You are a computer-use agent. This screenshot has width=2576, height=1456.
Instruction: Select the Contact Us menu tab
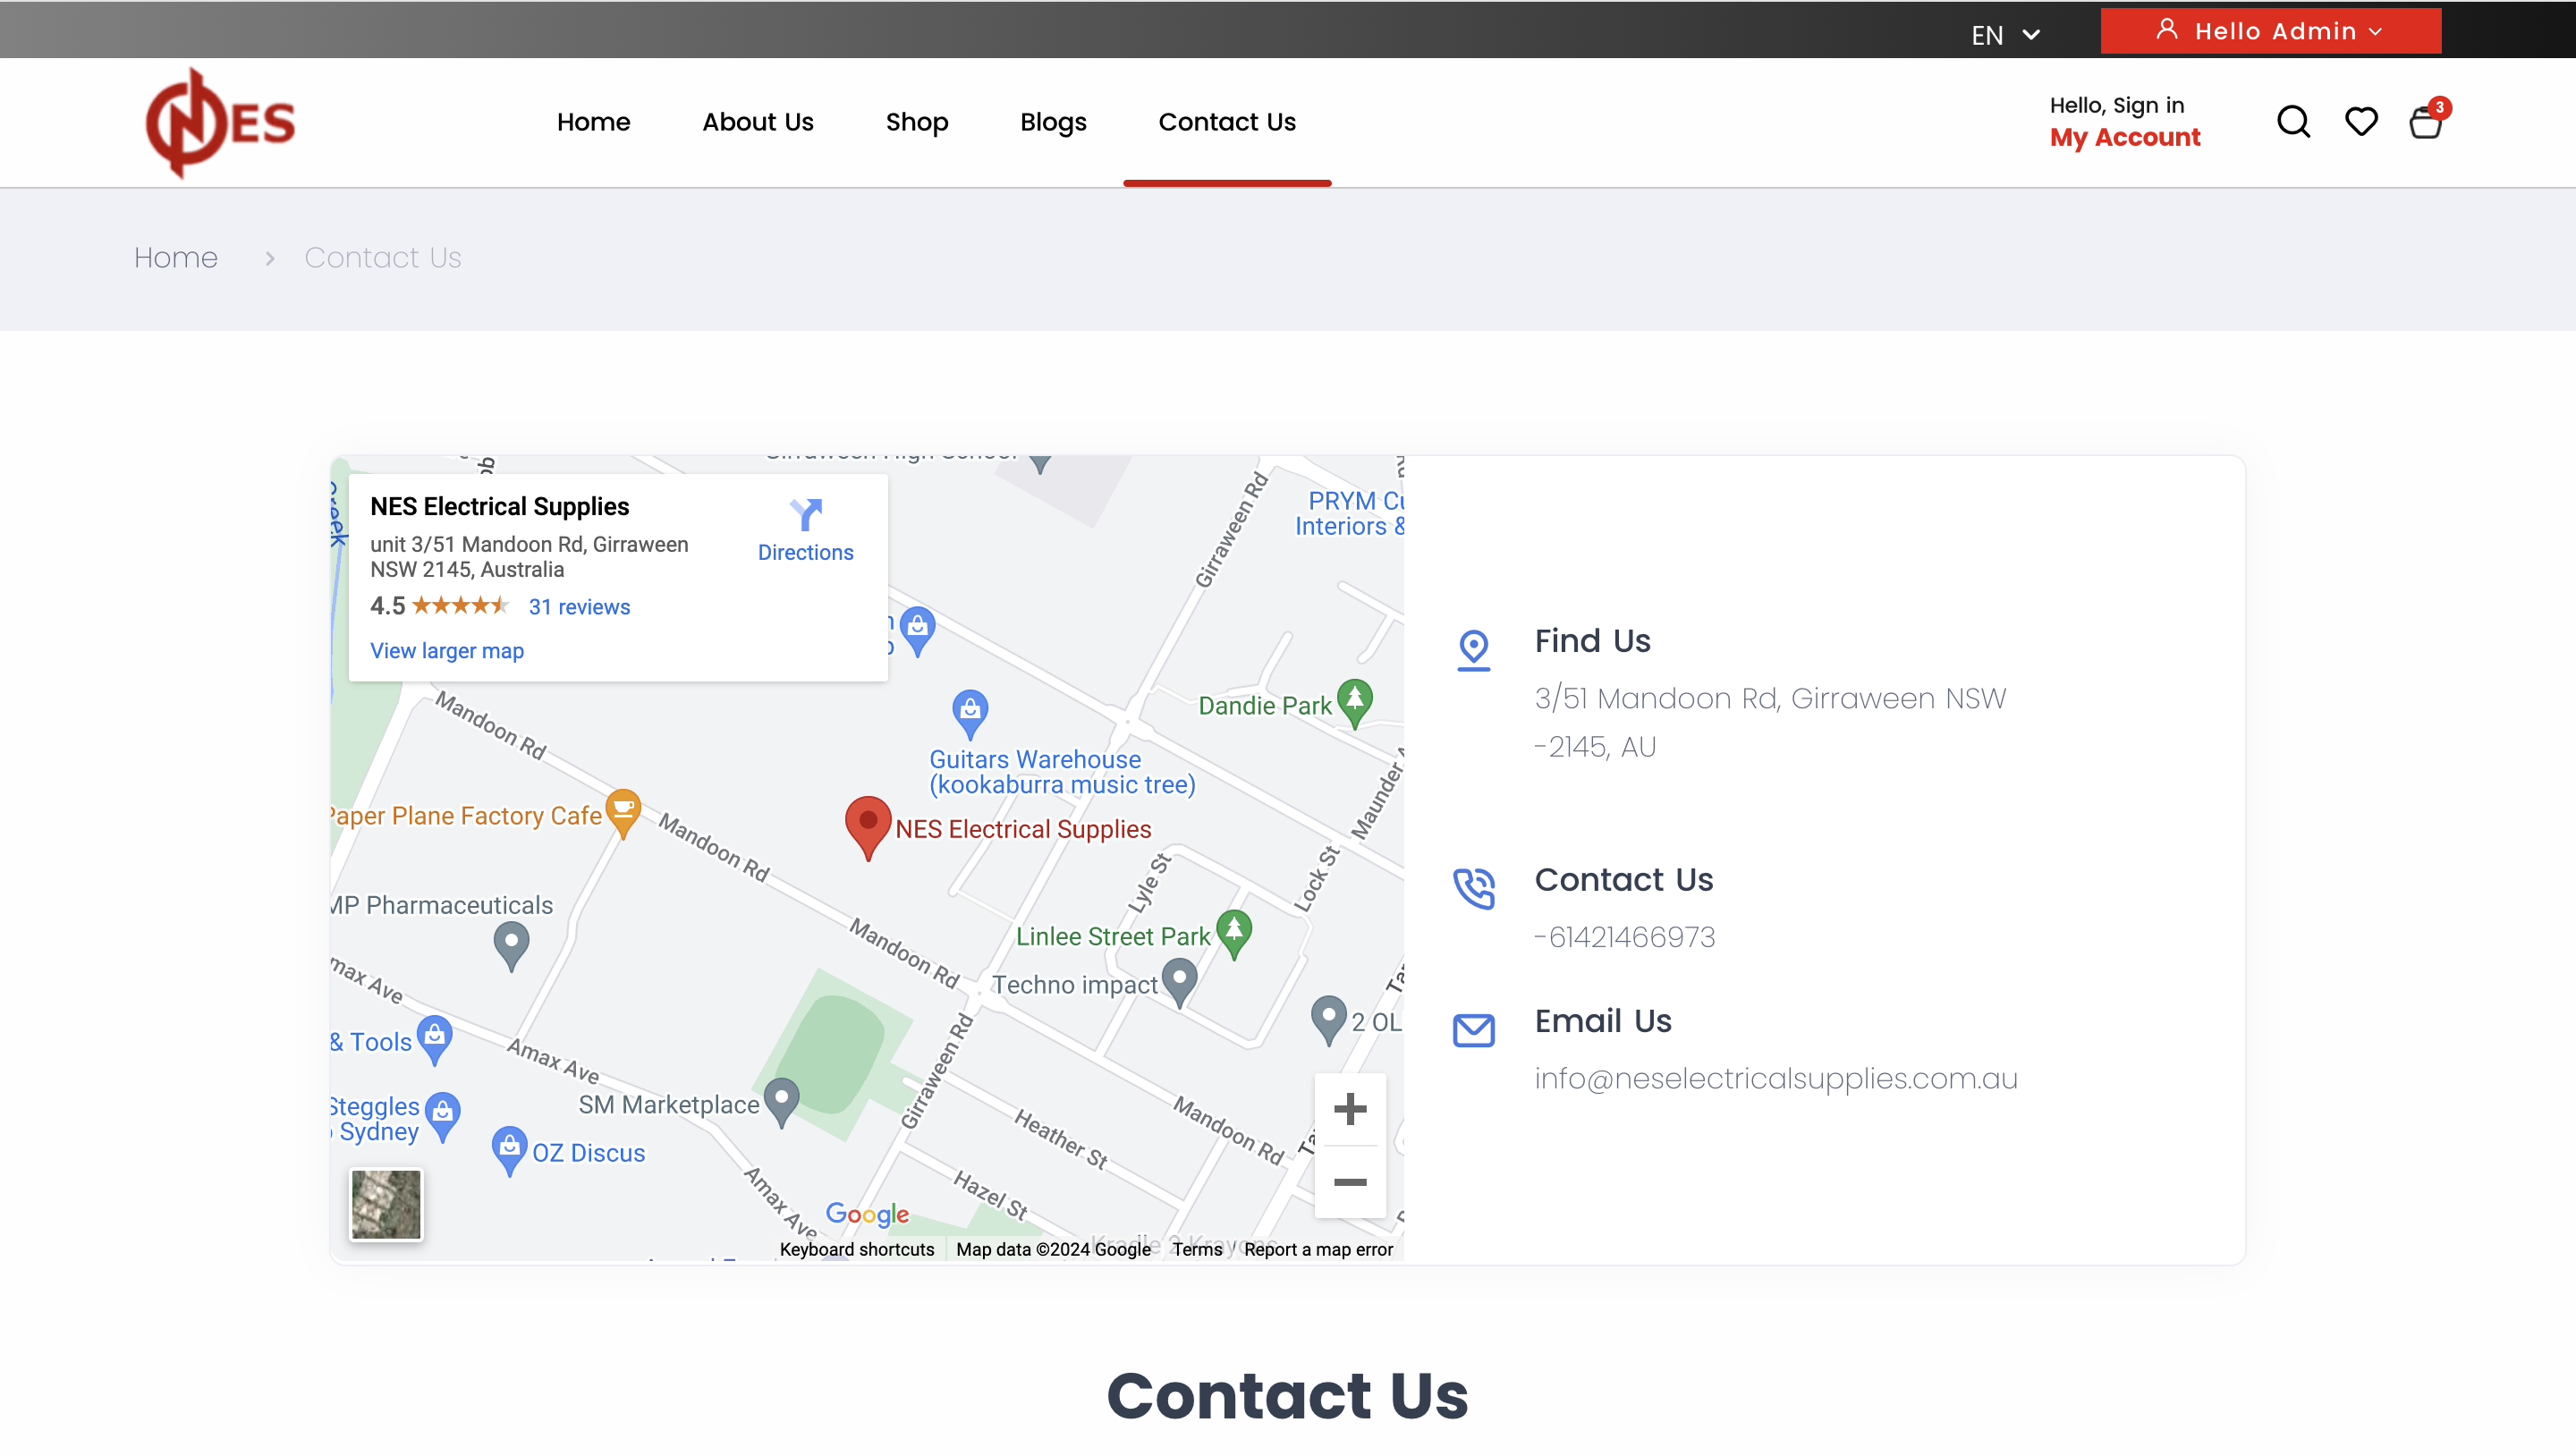click(x=1227, y=122)
